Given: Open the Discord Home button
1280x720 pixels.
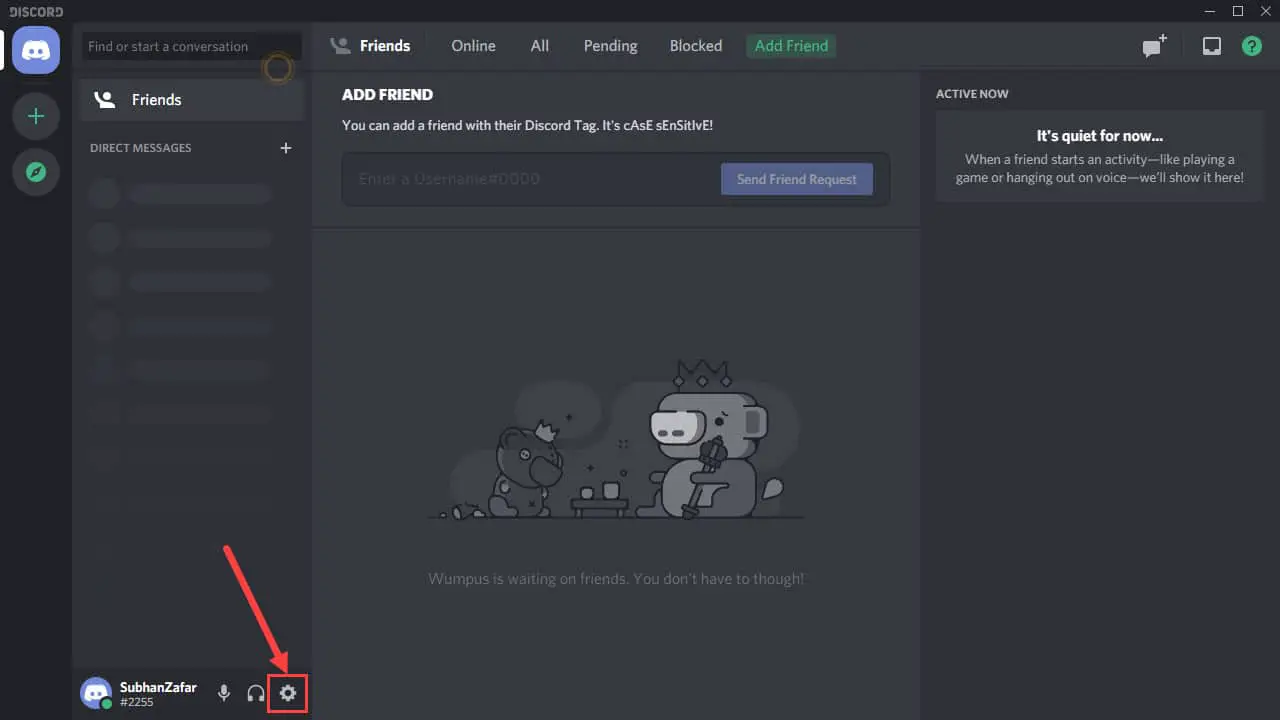Looking at the screenshot, I should 36,49.
